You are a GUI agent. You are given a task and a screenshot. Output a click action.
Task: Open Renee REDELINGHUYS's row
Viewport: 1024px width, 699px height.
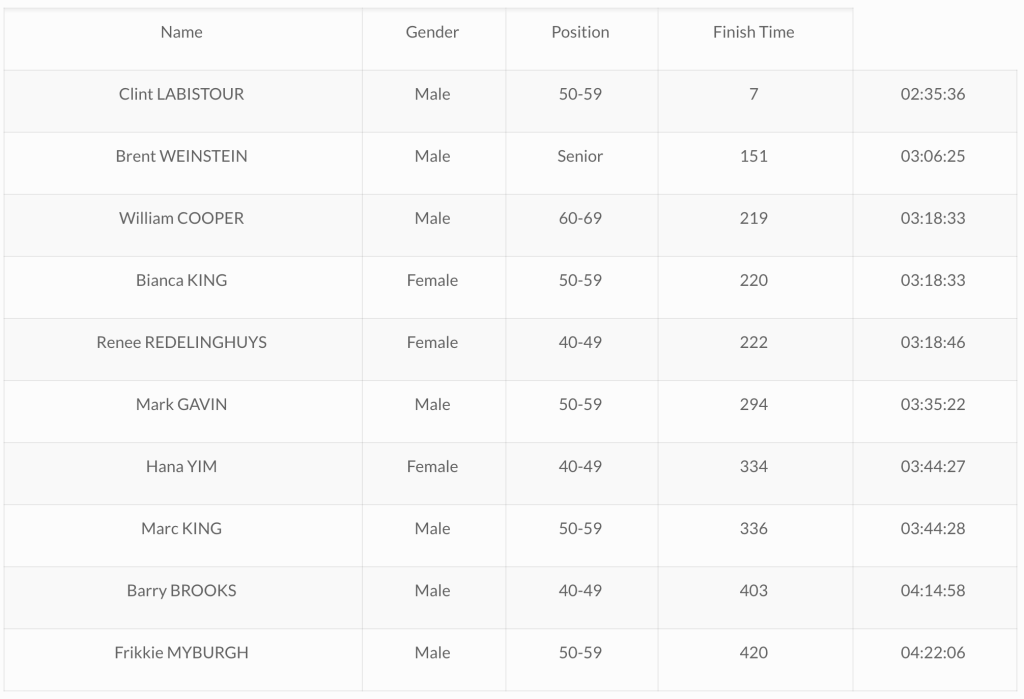pyautogui.click(x=181, y=342)
